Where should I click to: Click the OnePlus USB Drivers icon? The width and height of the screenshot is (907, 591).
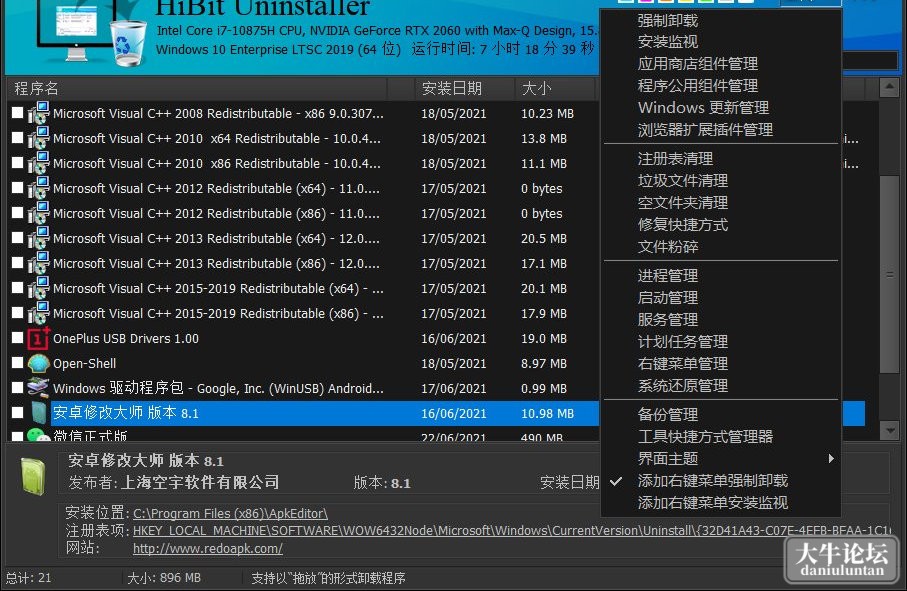[x=39, y=338]
